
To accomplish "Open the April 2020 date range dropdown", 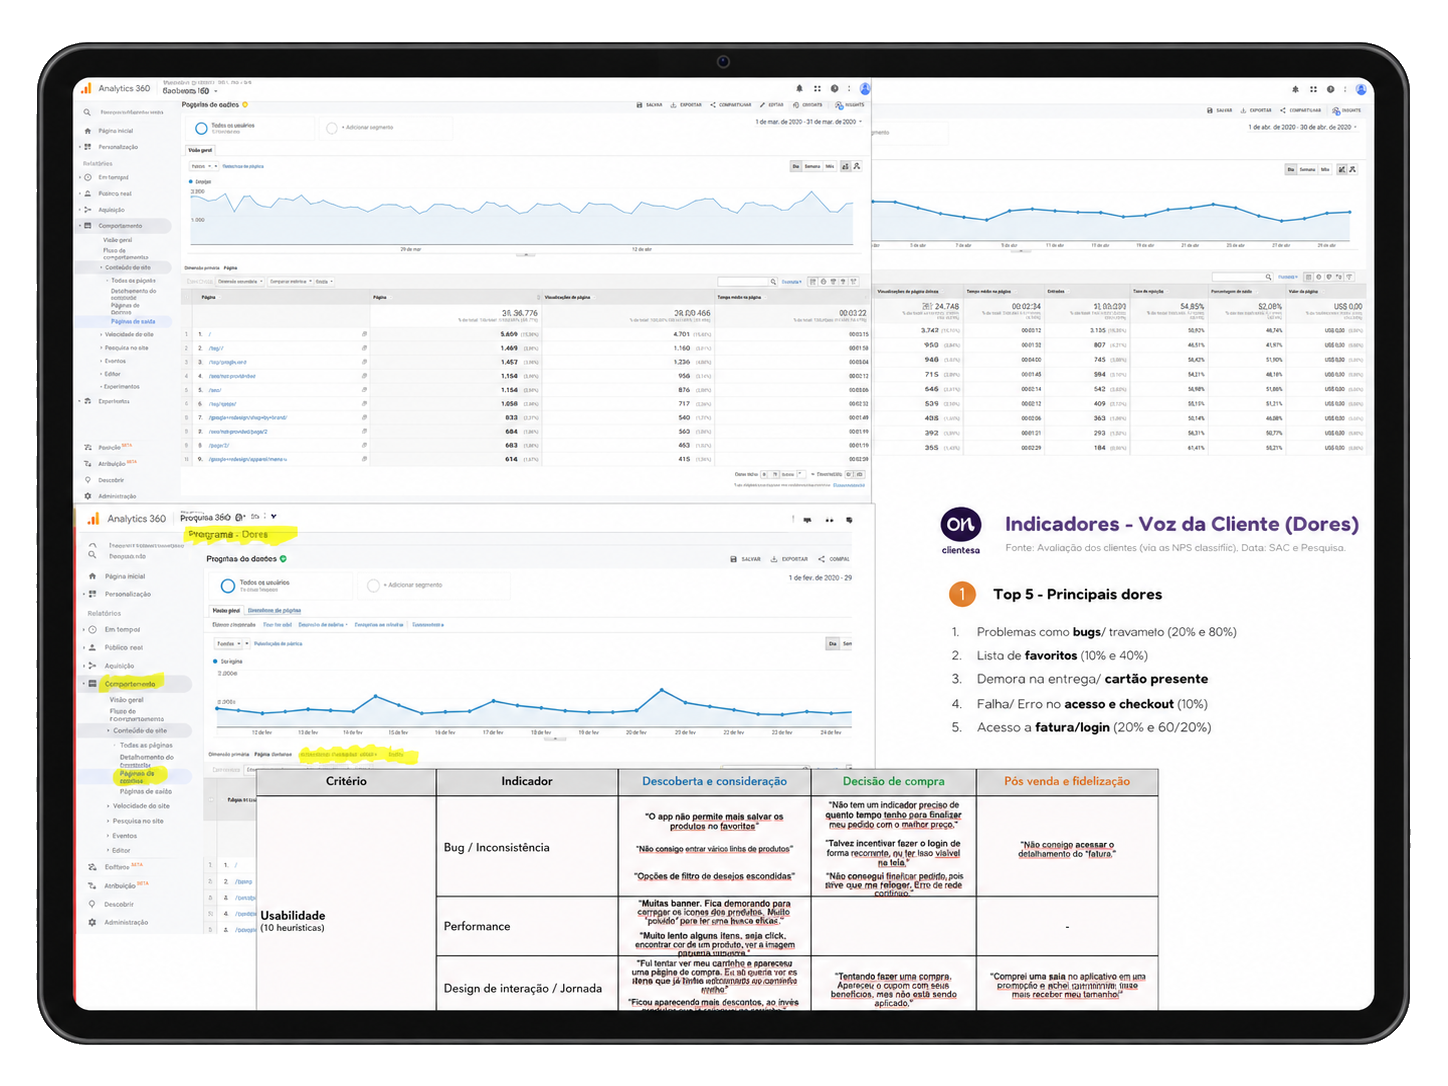I will click(1301, 127).
